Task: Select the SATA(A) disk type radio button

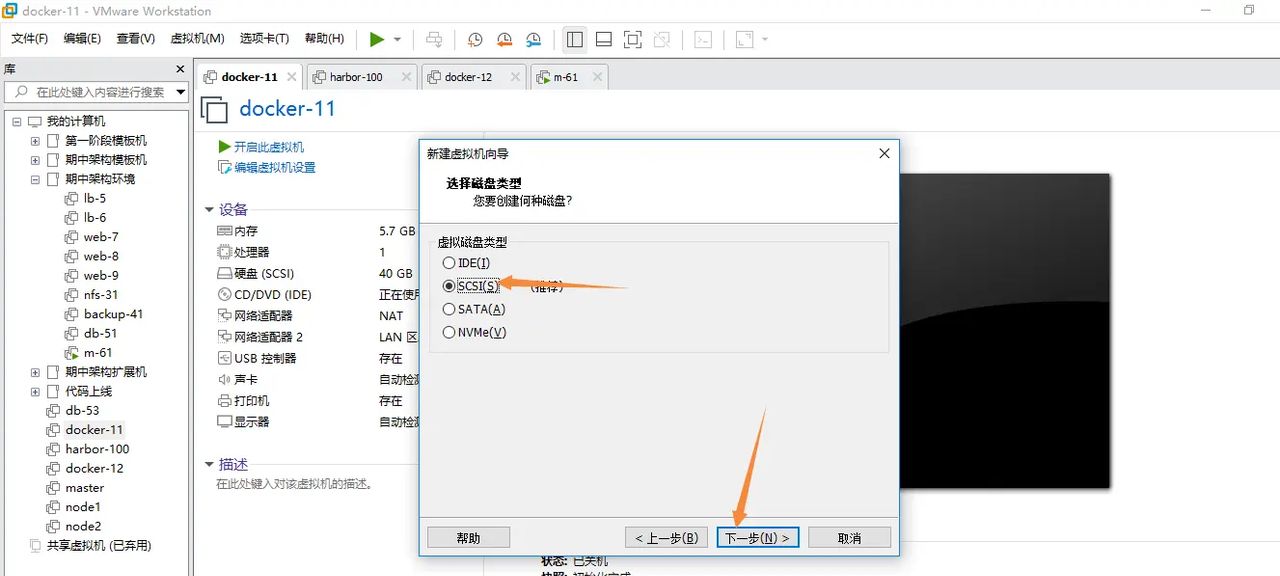Action: [x=448, y=309]
